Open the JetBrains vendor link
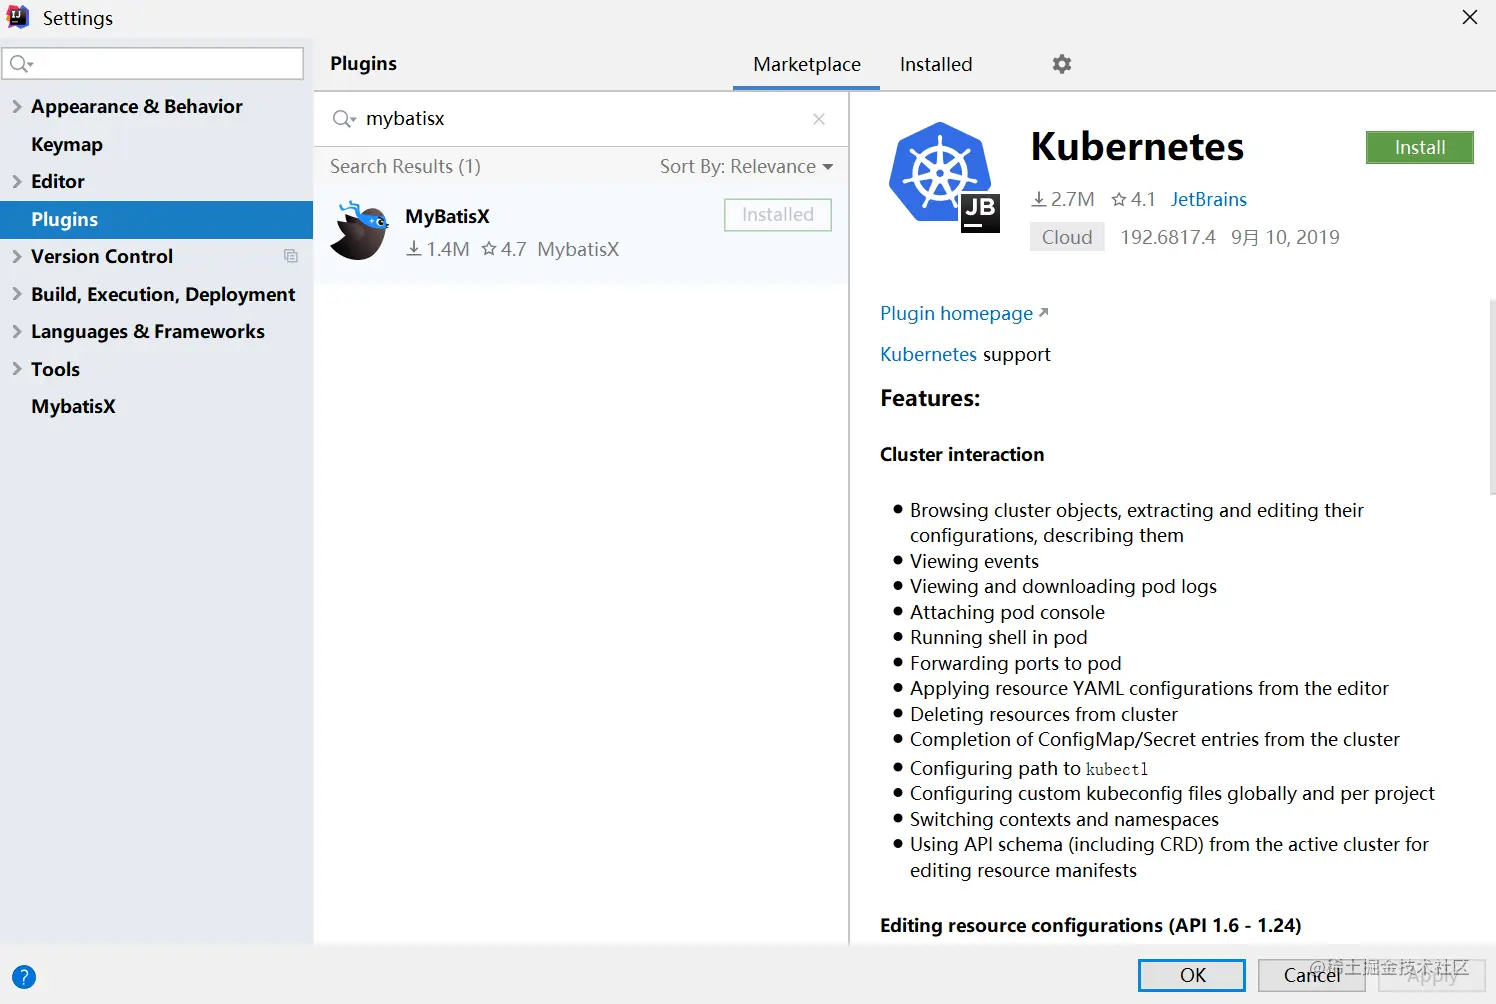 point(1209,199)
